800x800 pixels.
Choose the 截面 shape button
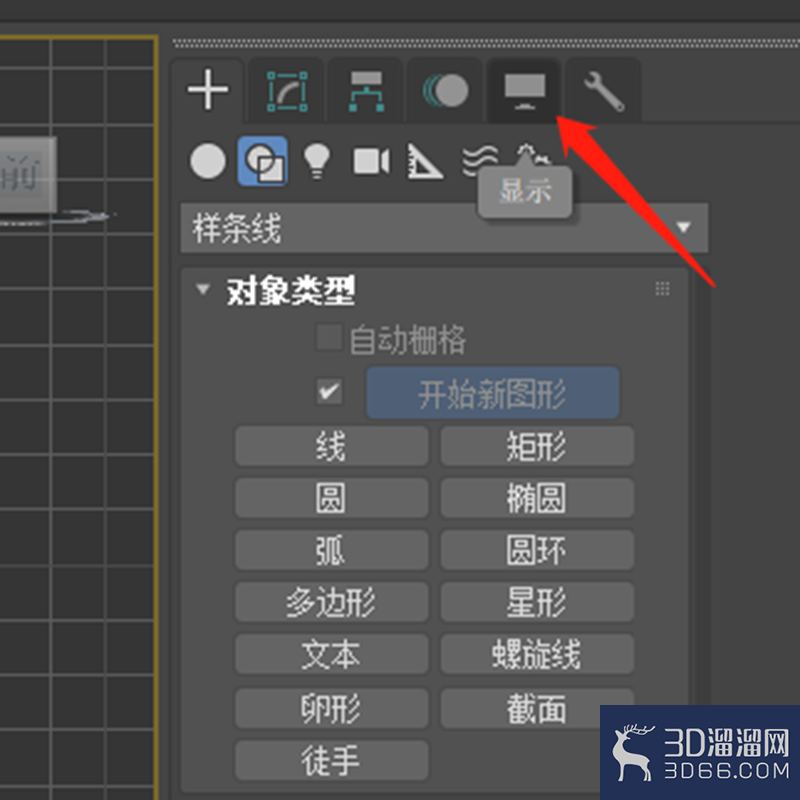537,709
